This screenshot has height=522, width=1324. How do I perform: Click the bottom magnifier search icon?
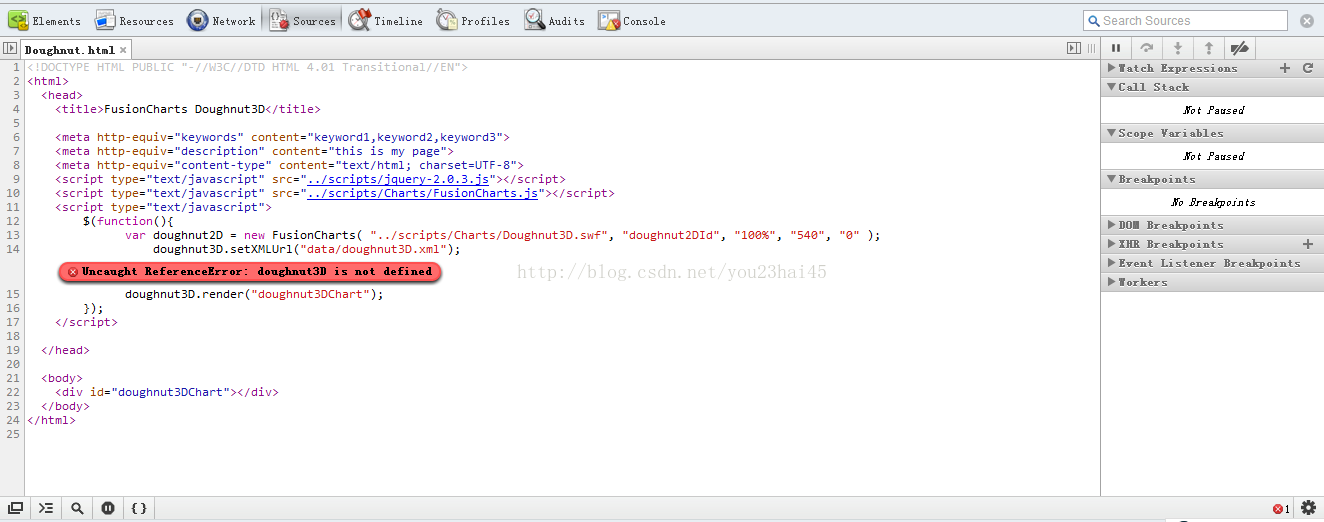click(x=77, y=508)
